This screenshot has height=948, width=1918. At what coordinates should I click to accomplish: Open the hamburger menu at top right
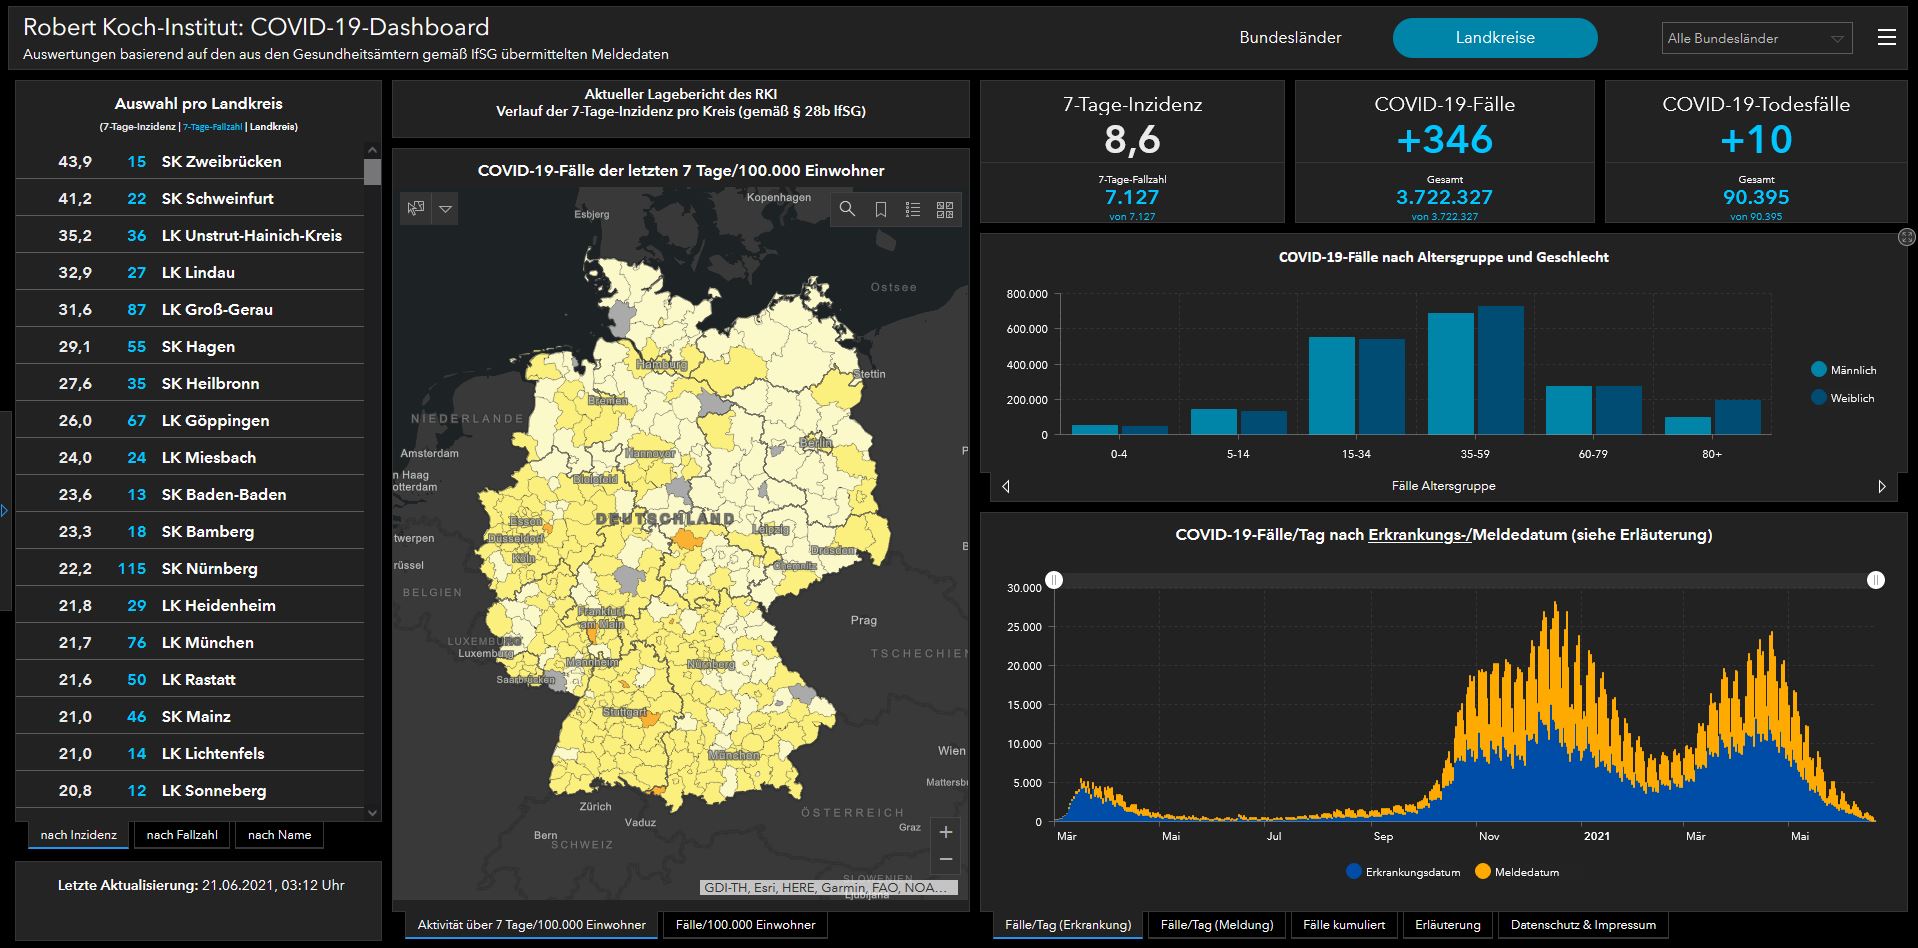coord(1887,38)
